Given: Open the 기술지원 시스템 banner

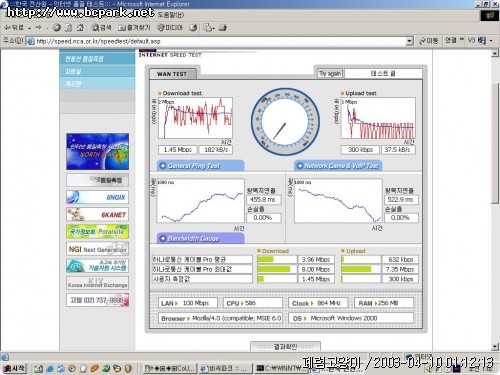Looking at the screenshot, I should click(97, 266).
